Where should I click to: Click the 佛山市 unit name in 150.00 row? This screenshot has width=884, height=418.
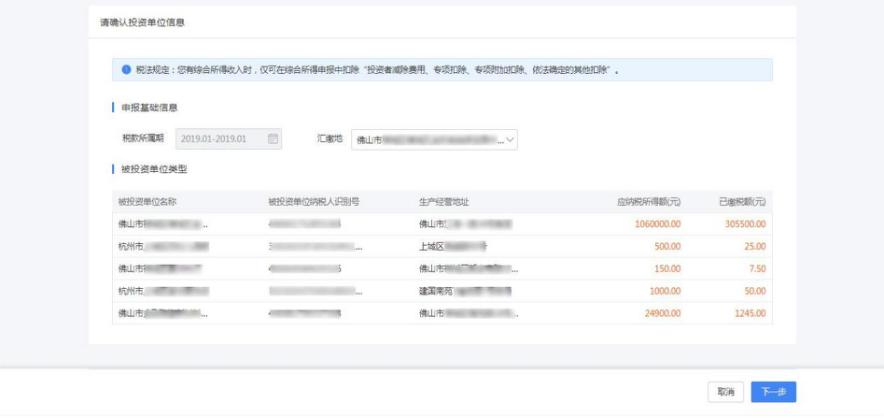tap(160, 269)
